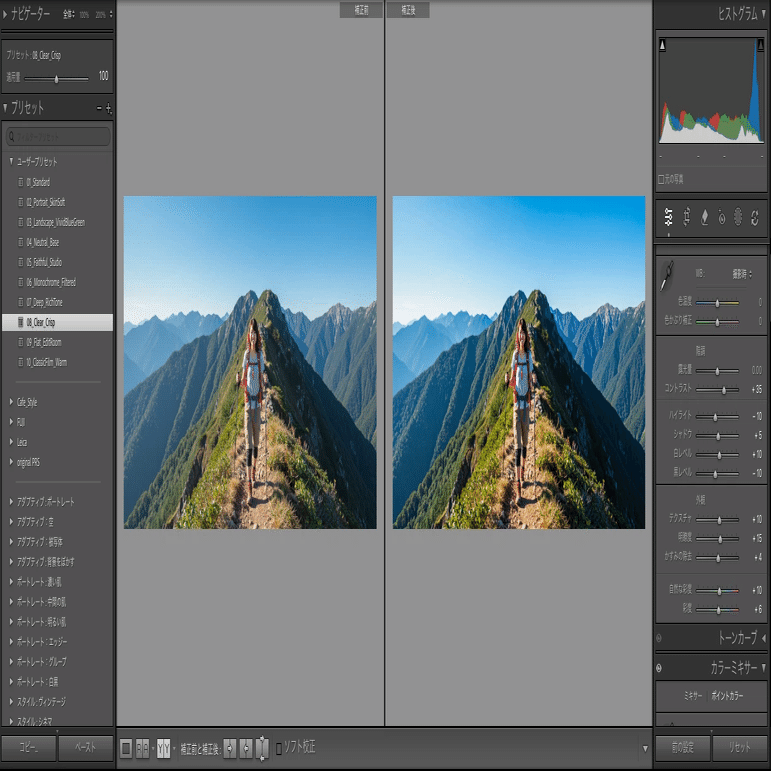This screenshot has width=771, height=771.
Task: Expand the Cafe_Style preset group
Action: [x=11, y=402]
